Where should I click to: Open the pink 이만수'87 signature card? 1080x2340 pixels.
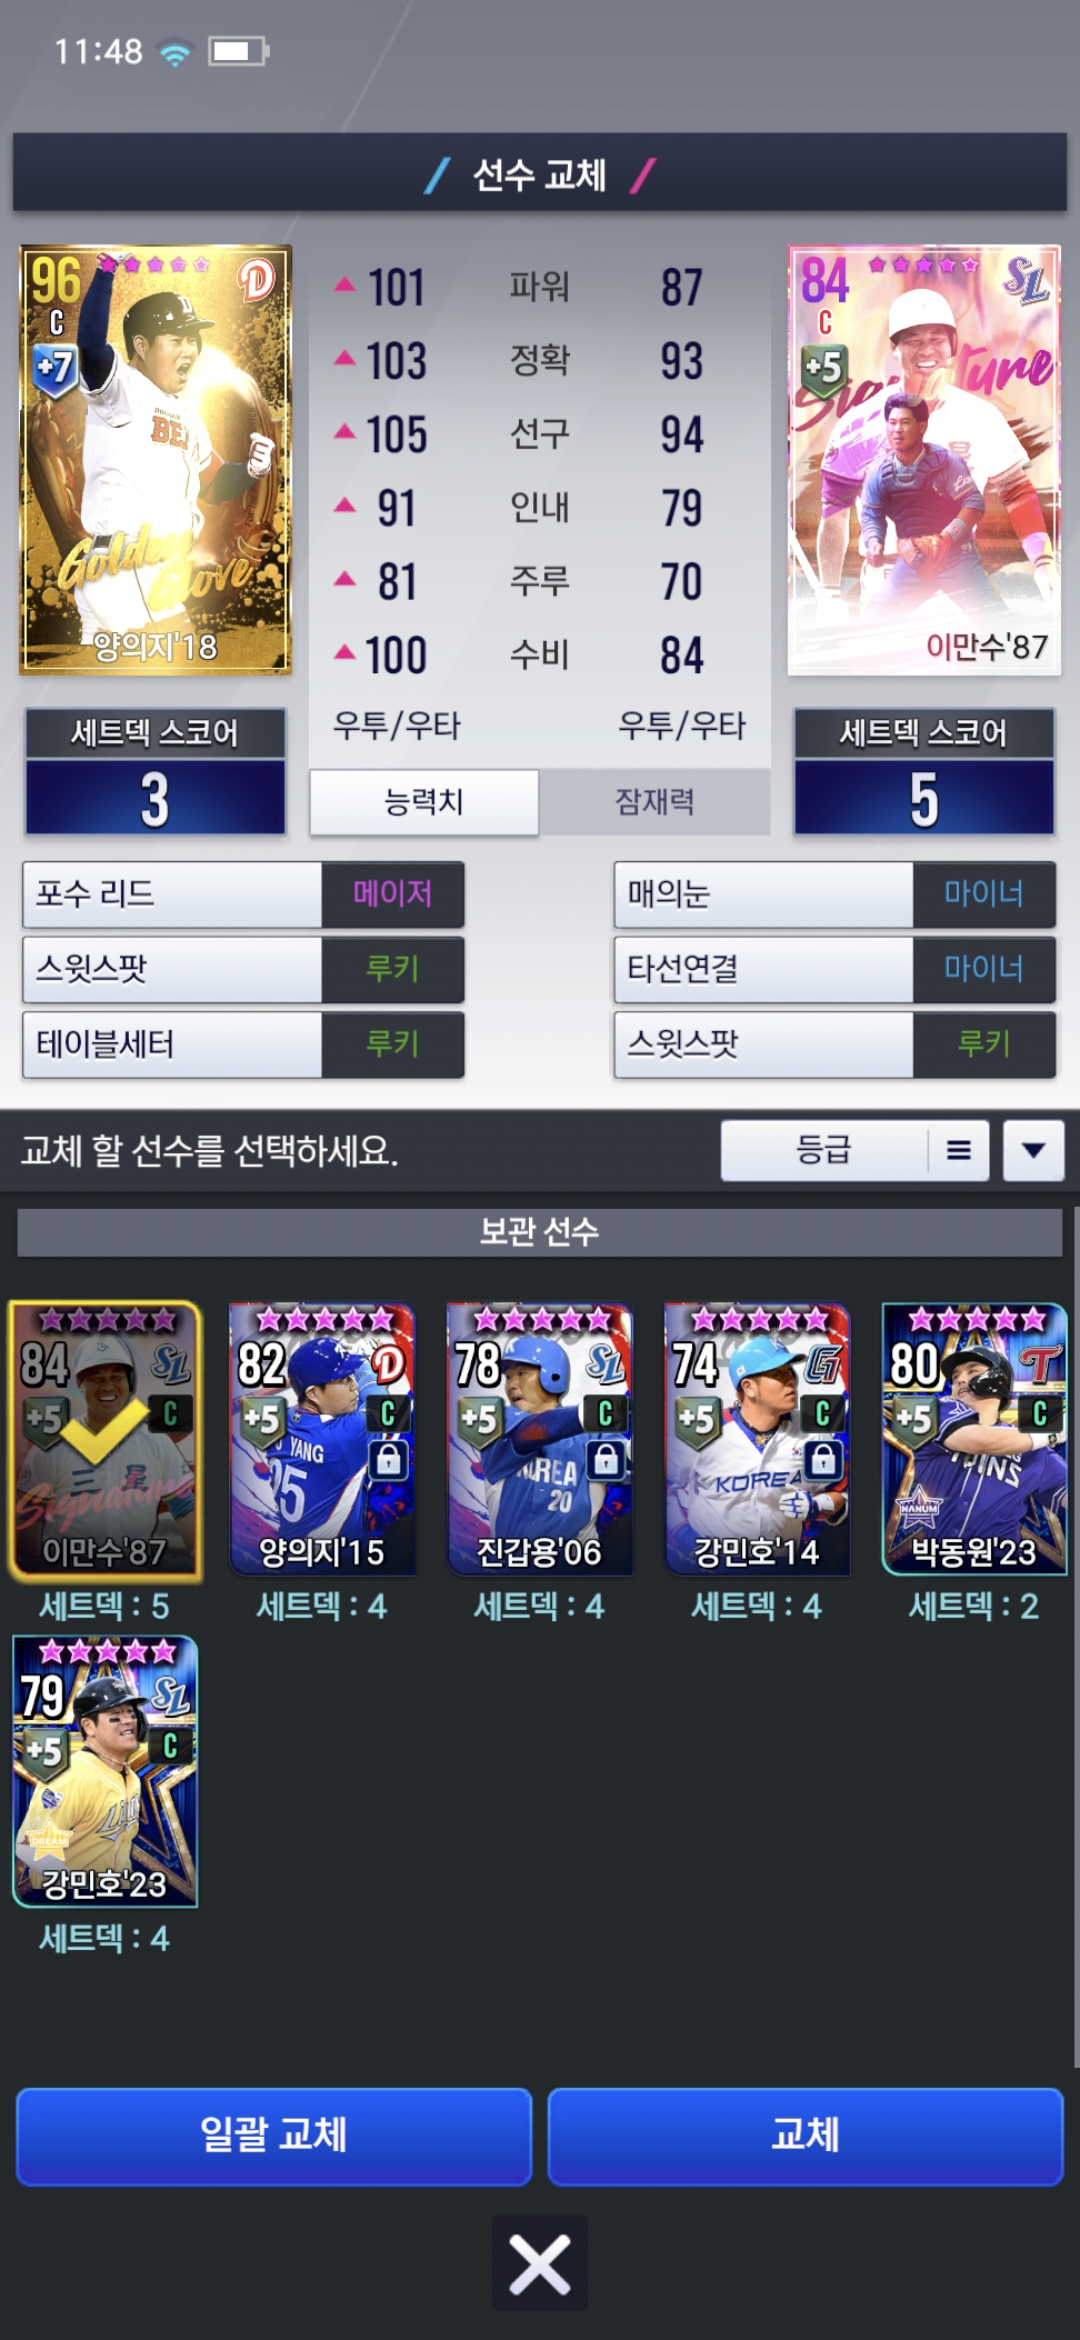(x=924, y=460)
